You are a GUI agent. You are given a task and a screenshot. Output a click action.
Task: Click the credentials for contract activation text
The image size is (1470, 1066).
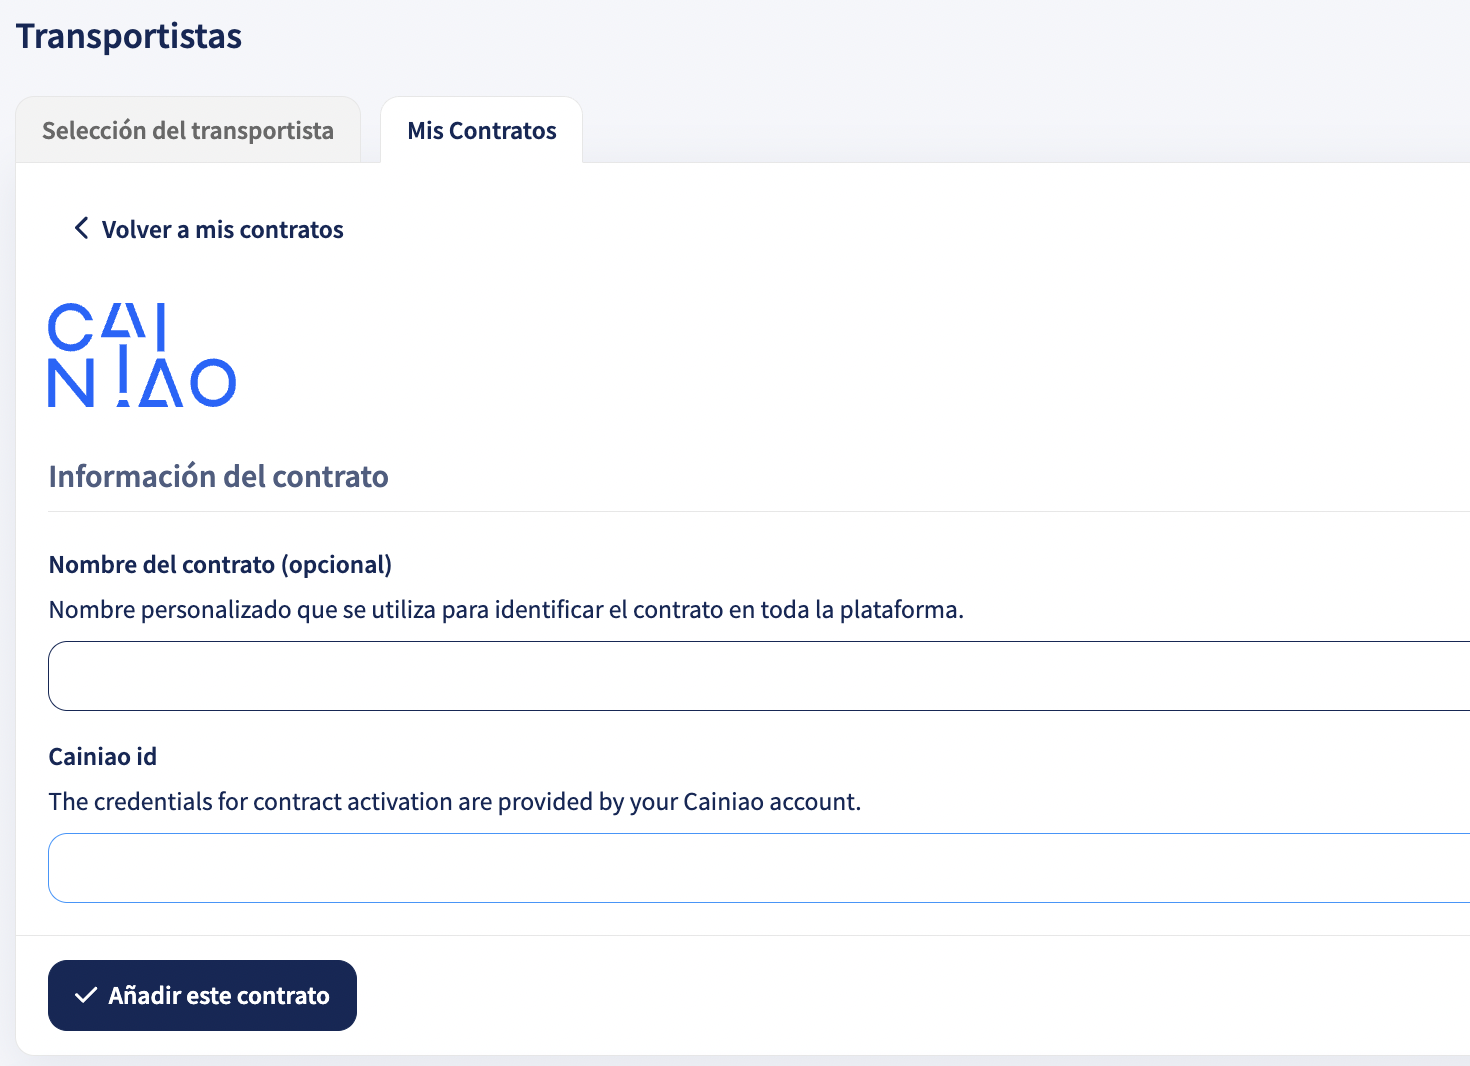455,802
